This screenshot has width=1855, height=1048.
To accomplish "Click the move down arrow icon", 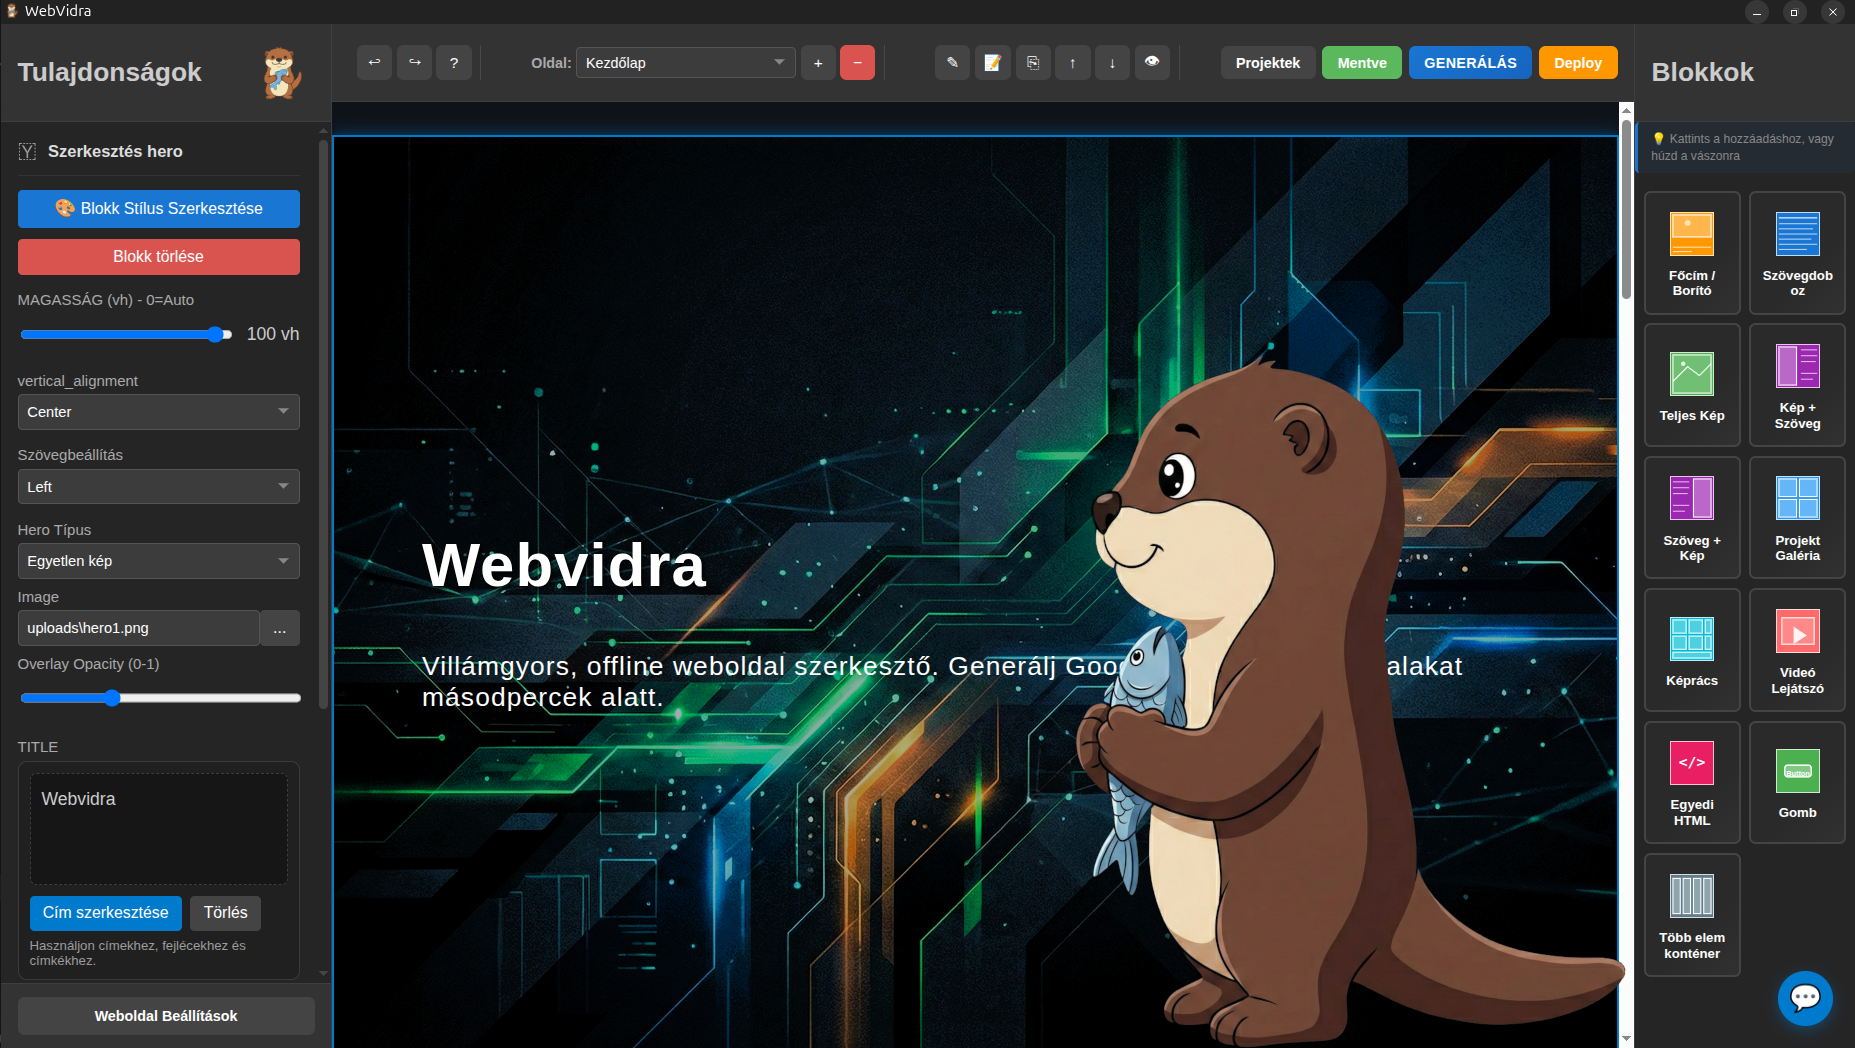I will (x=1112, y=63).
